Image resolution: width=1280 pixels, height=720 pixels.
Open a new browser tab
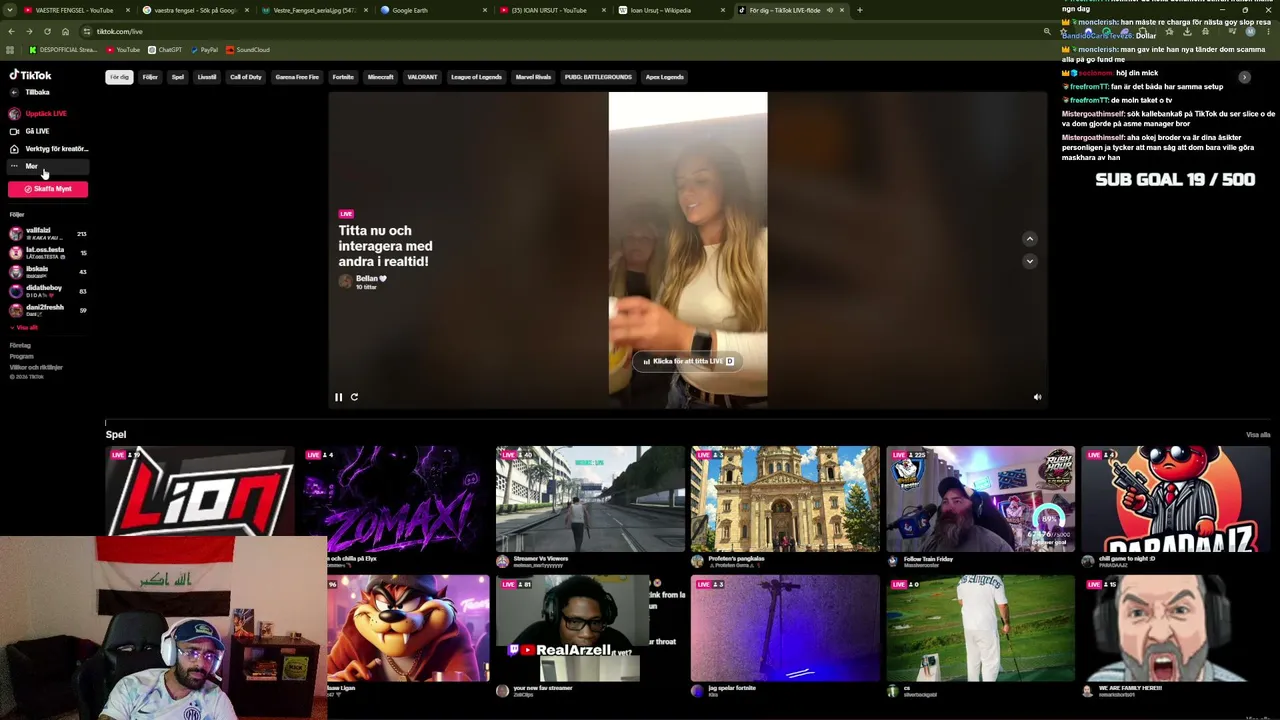coord(859,10)
